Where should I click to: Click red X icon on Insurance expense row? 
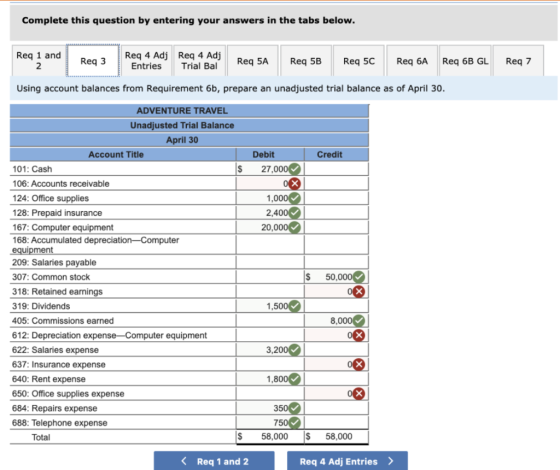[359, 365]
